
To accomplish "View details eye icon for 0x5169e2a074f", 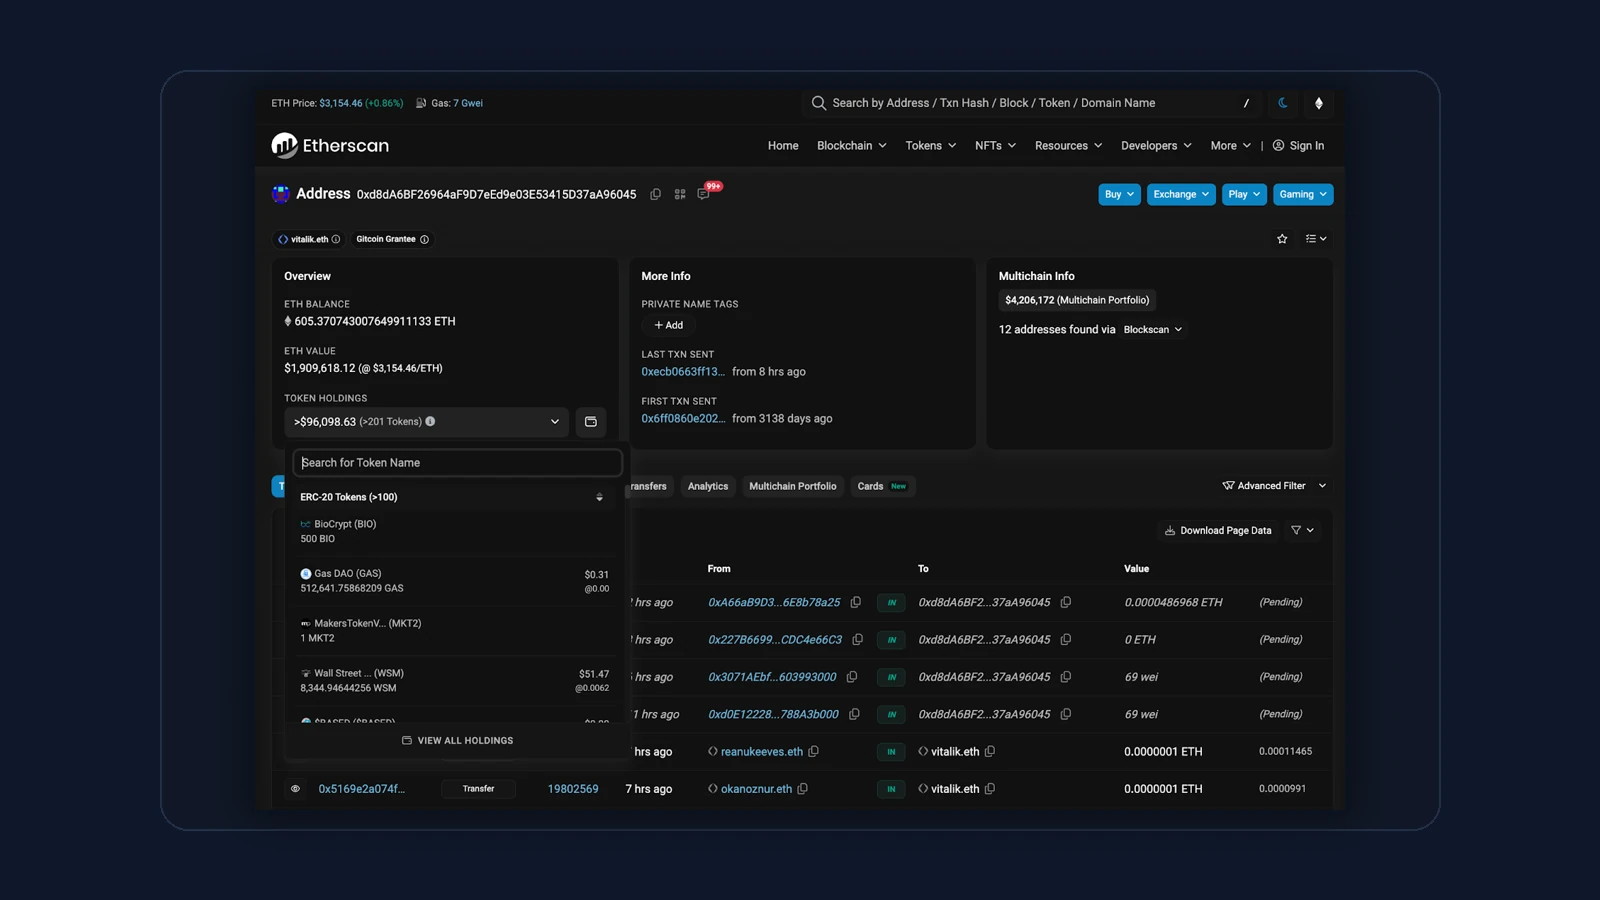I will tap(295, 789).
